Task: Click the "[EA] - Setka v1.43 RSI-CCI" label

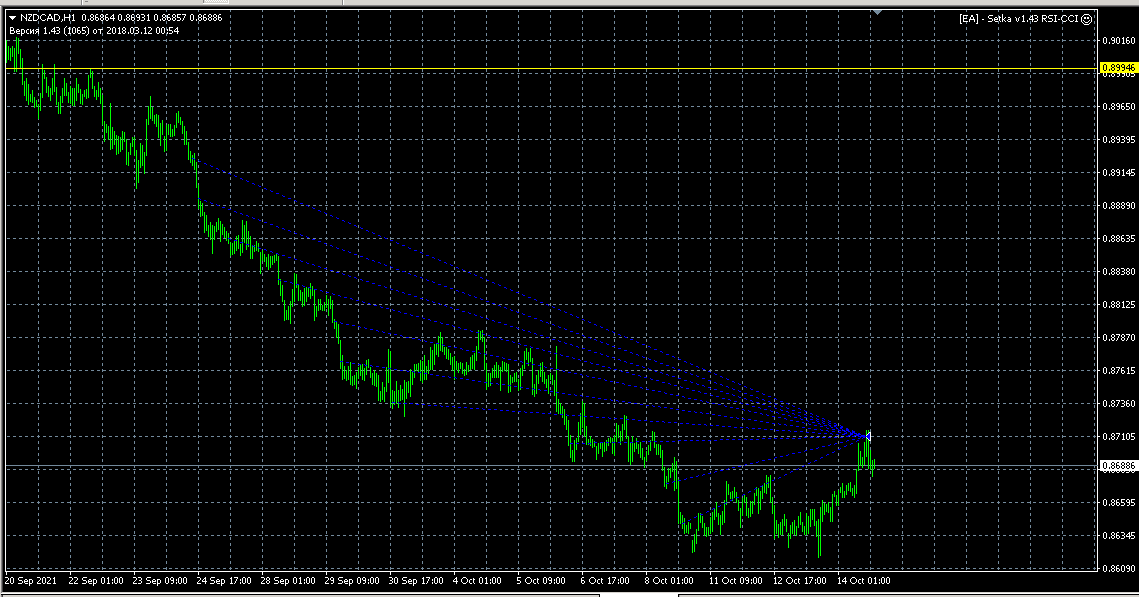Action: point(1018,19)
